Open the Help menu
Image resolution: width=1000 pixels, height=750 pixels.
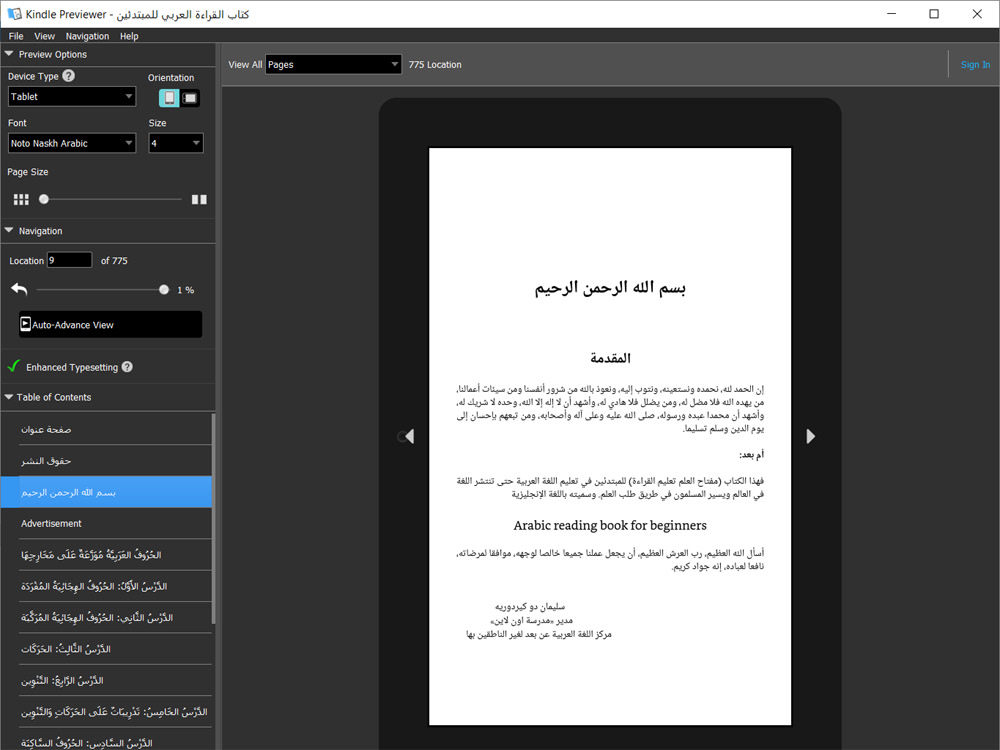click(x=129, y=36)
